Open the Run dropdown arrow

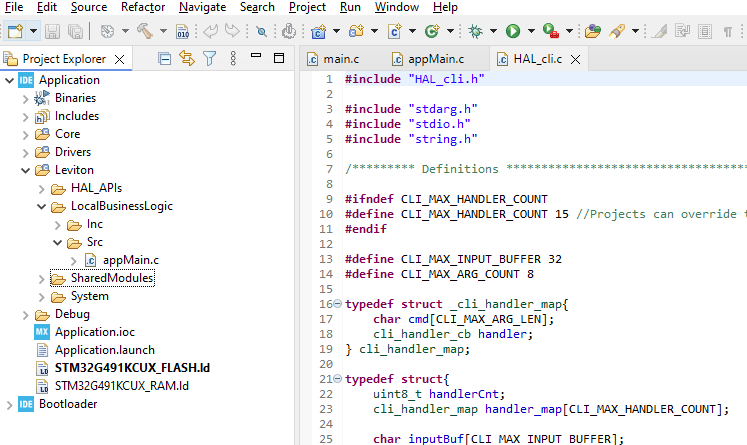(x=531, y=31)
